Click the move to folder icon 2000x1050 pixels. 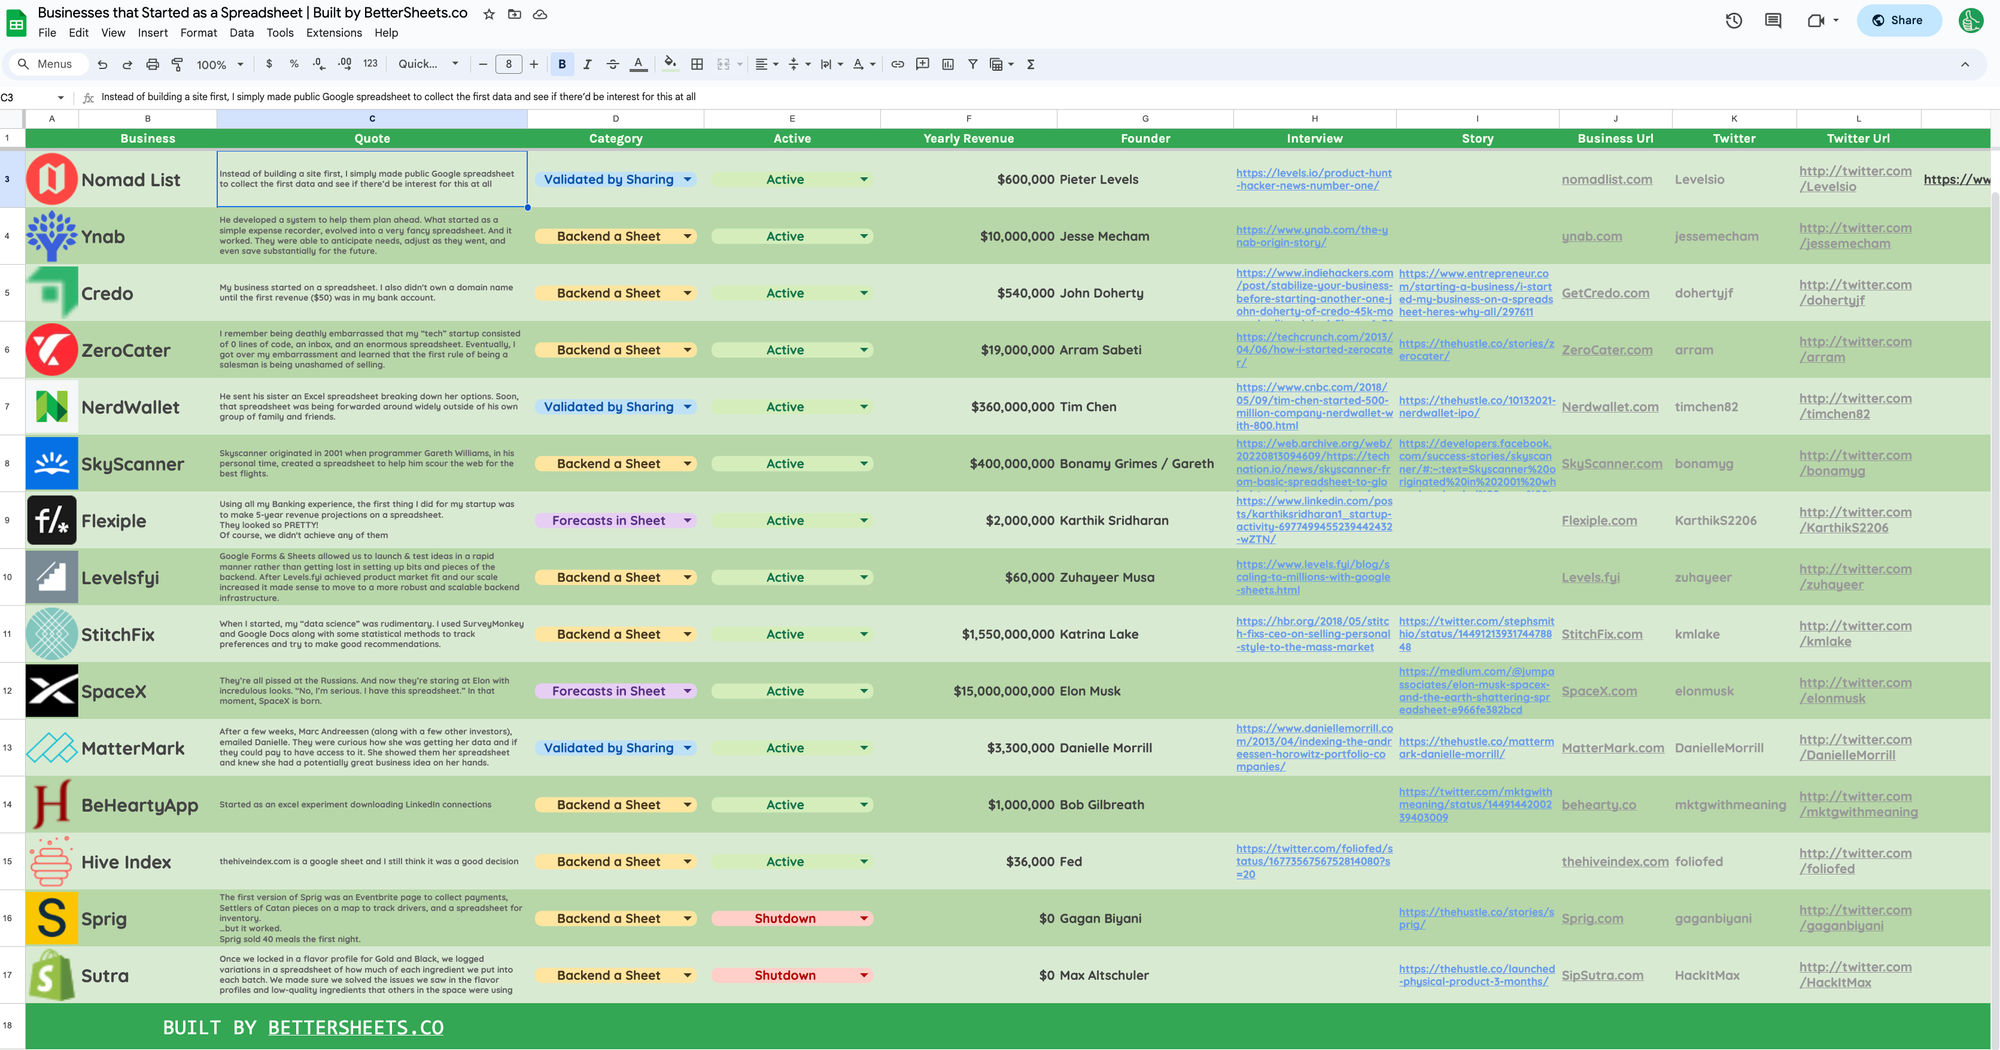[514, 14]
